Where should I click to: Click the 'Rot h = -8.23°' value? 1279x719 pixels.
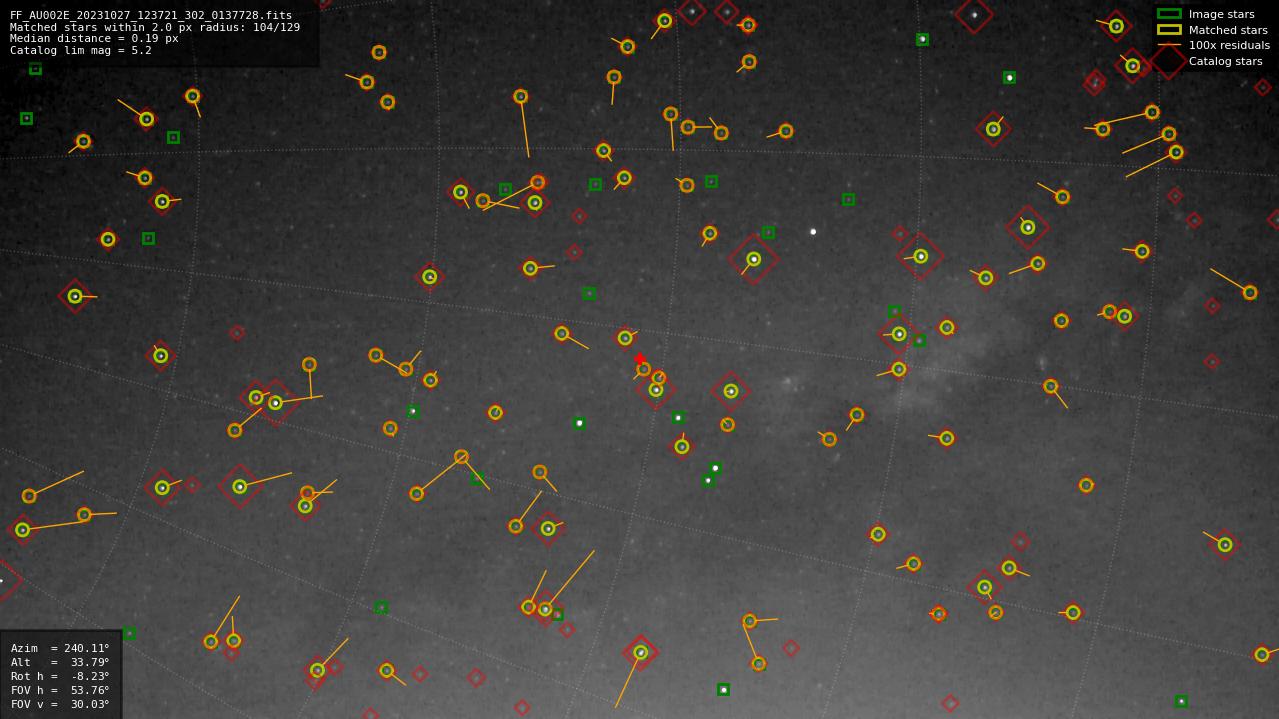60,676
